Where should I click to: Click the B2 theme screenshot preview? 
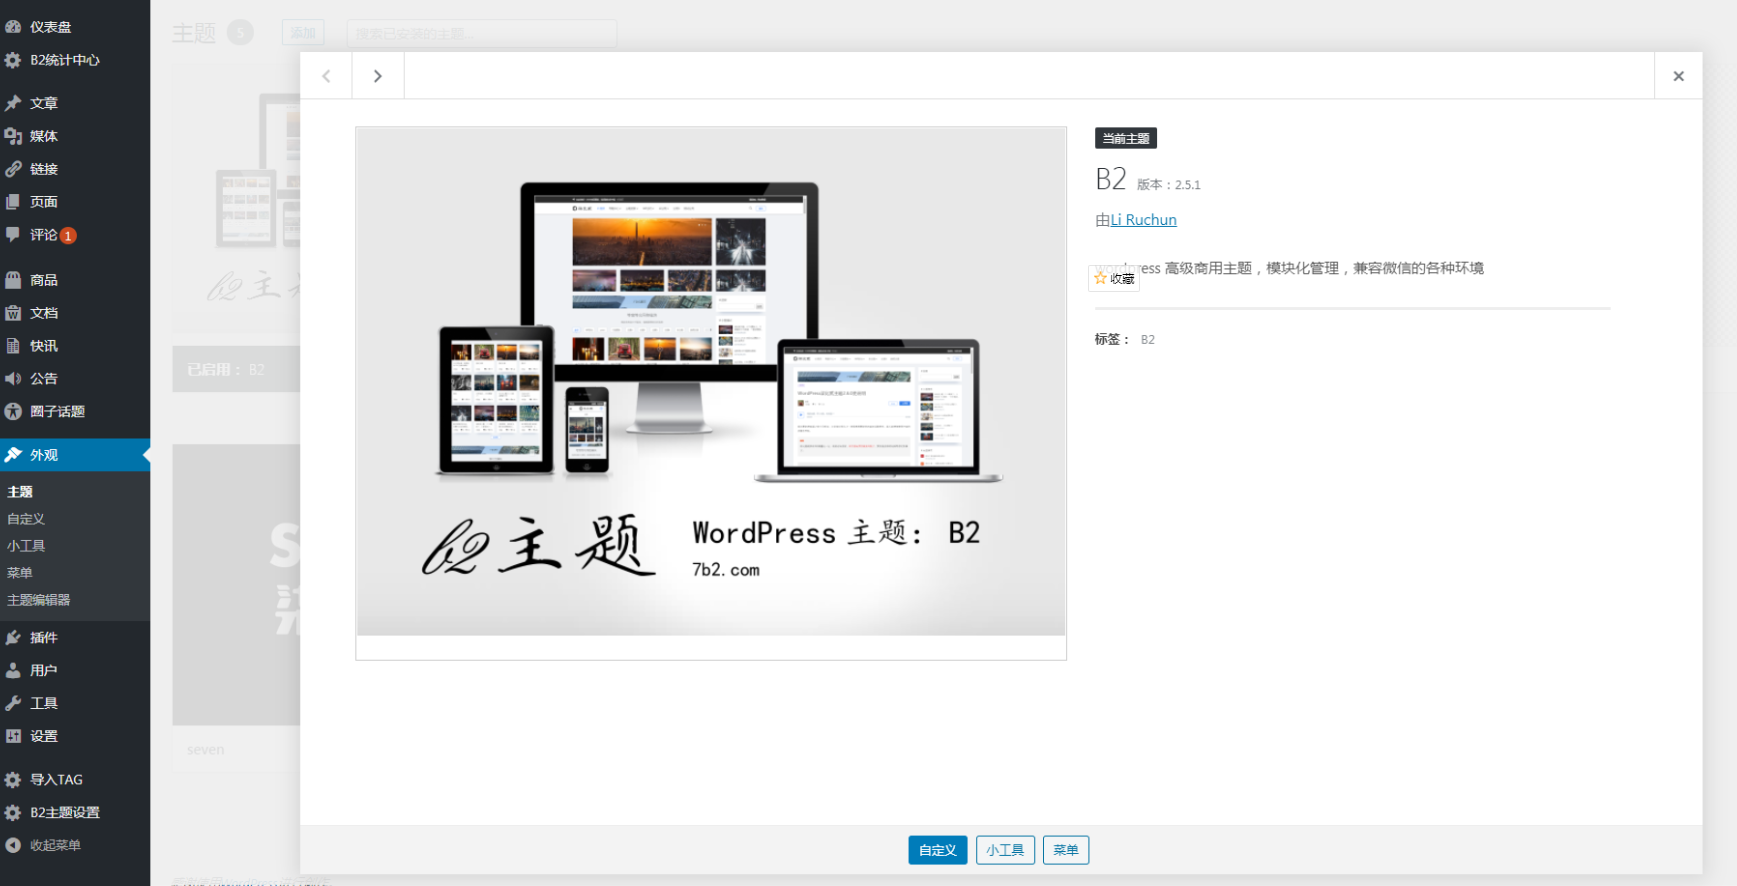pyautogui.click(x=710, y=382)
